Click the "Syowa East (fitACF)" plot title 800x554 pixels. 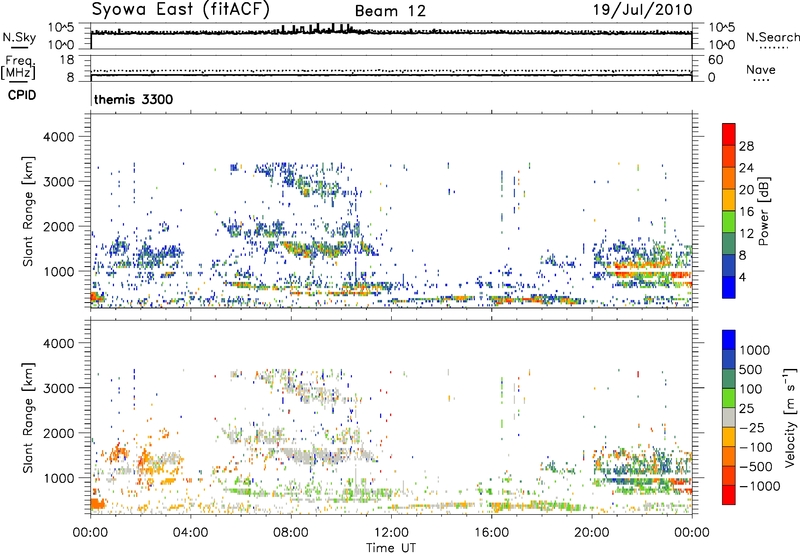[180, 9]
